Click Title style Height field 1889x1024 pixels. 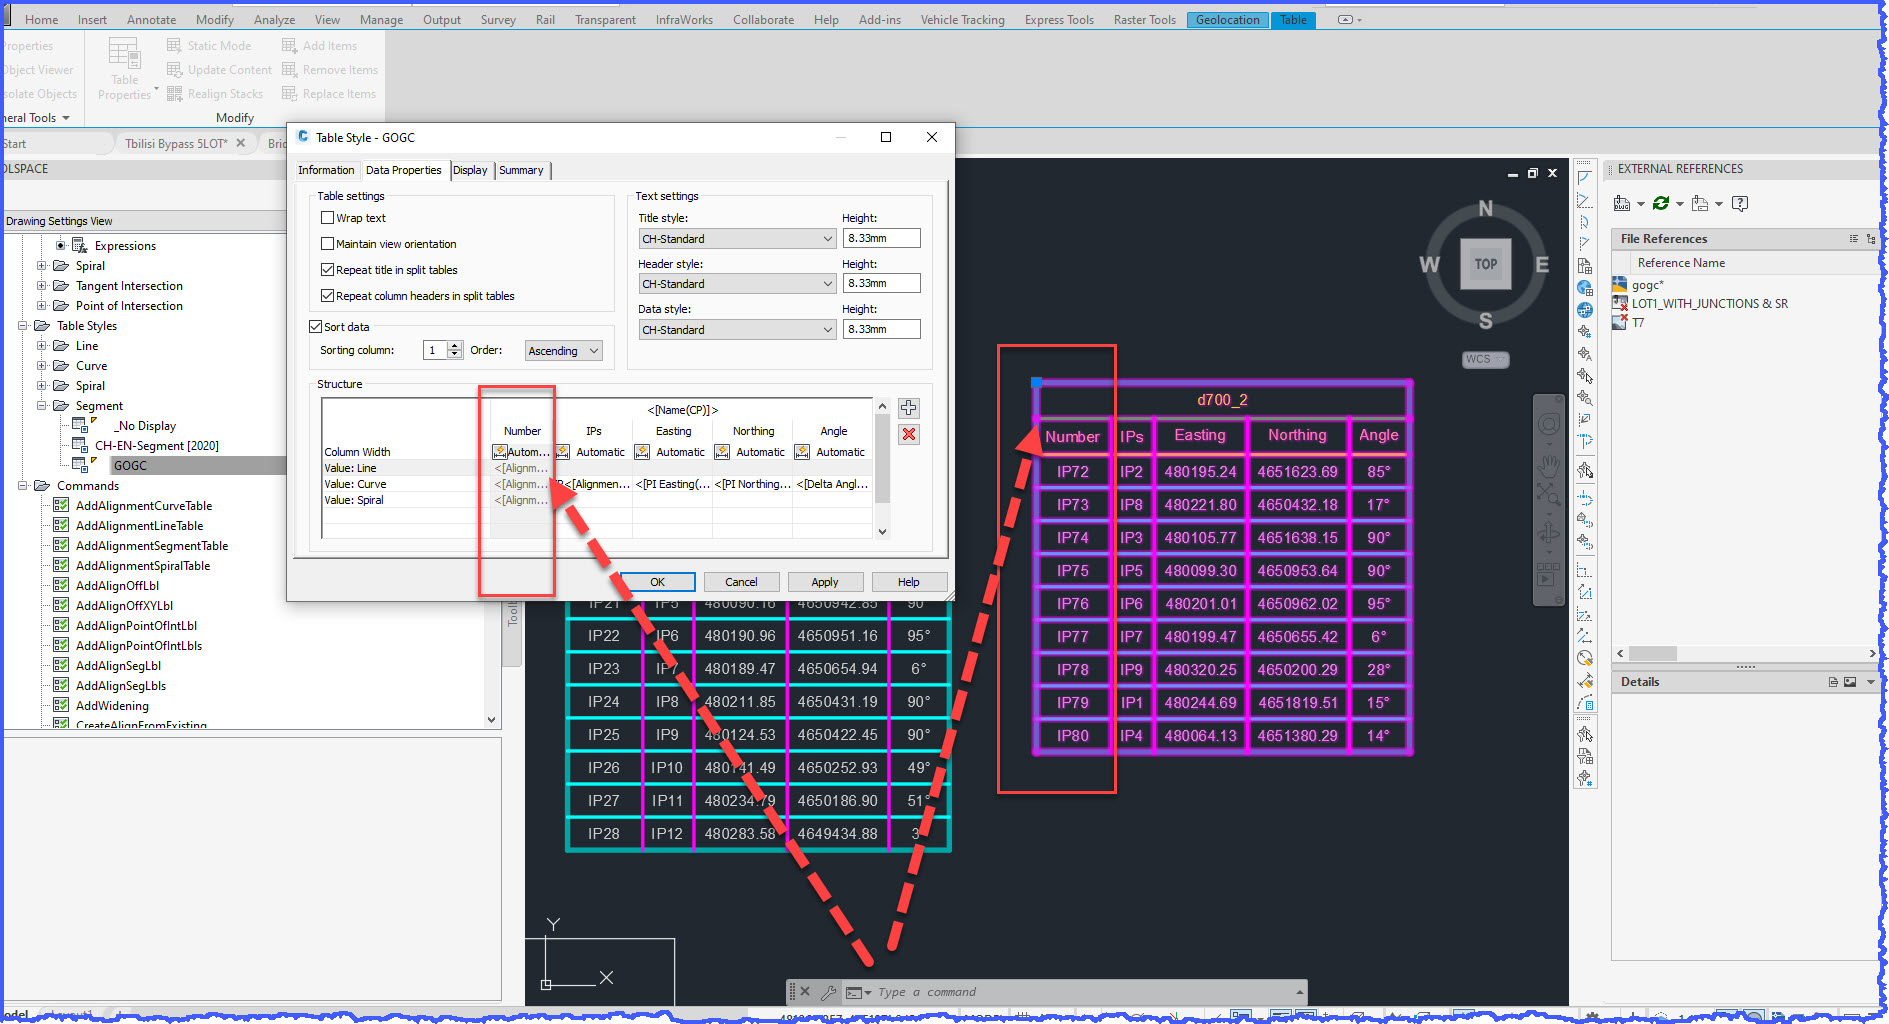[x=881, y=238]
